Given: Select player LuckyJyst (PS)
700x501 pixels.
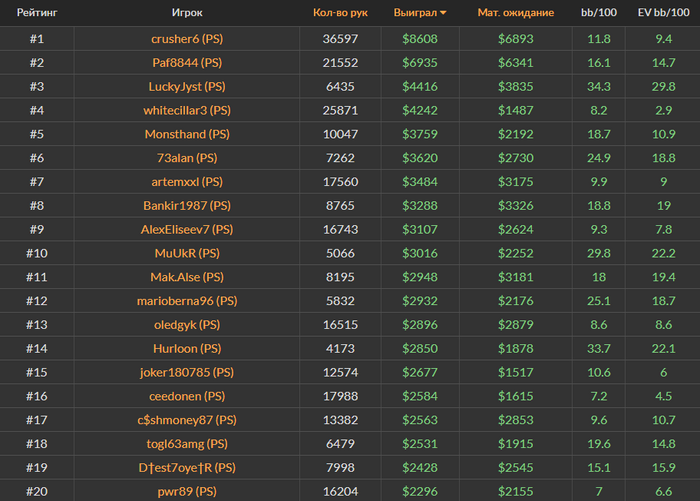Looking at the screenshot, I should (187, 86).
